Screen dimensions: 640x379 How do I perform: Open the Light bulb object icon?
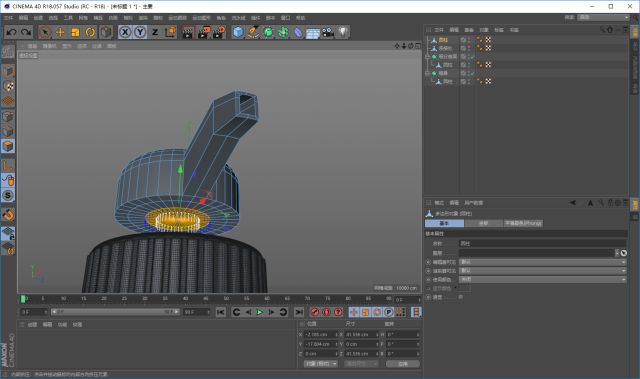coord(343,32)
